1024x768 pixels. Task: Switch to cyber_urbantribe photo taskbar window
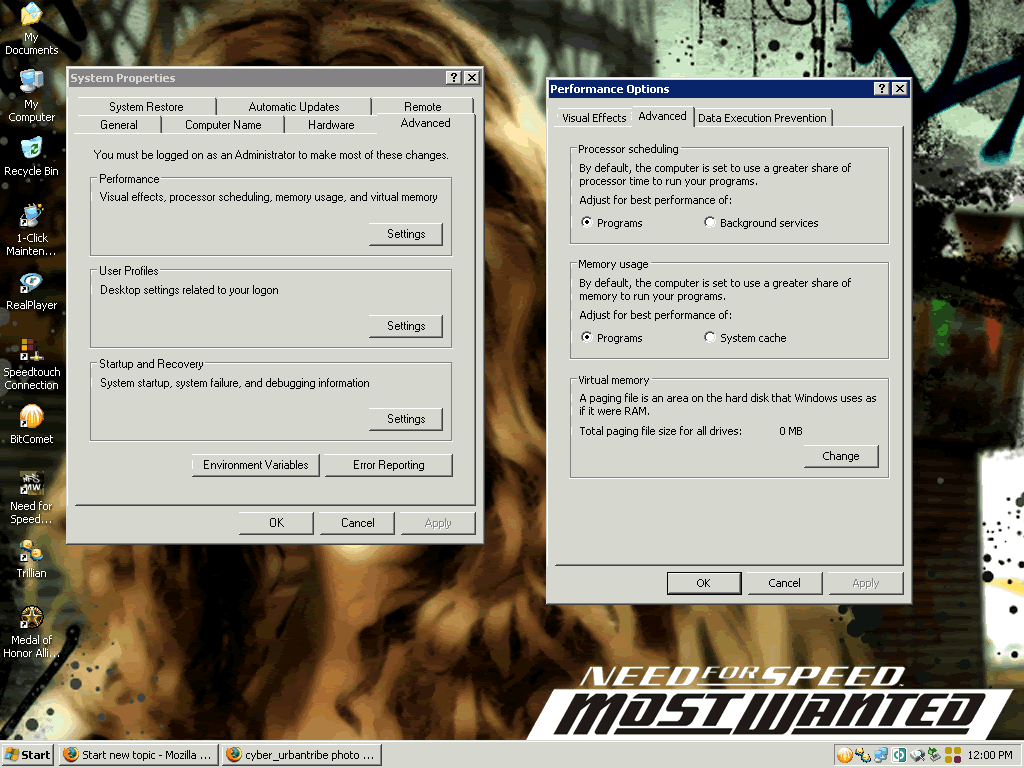[x=302, y=755]
